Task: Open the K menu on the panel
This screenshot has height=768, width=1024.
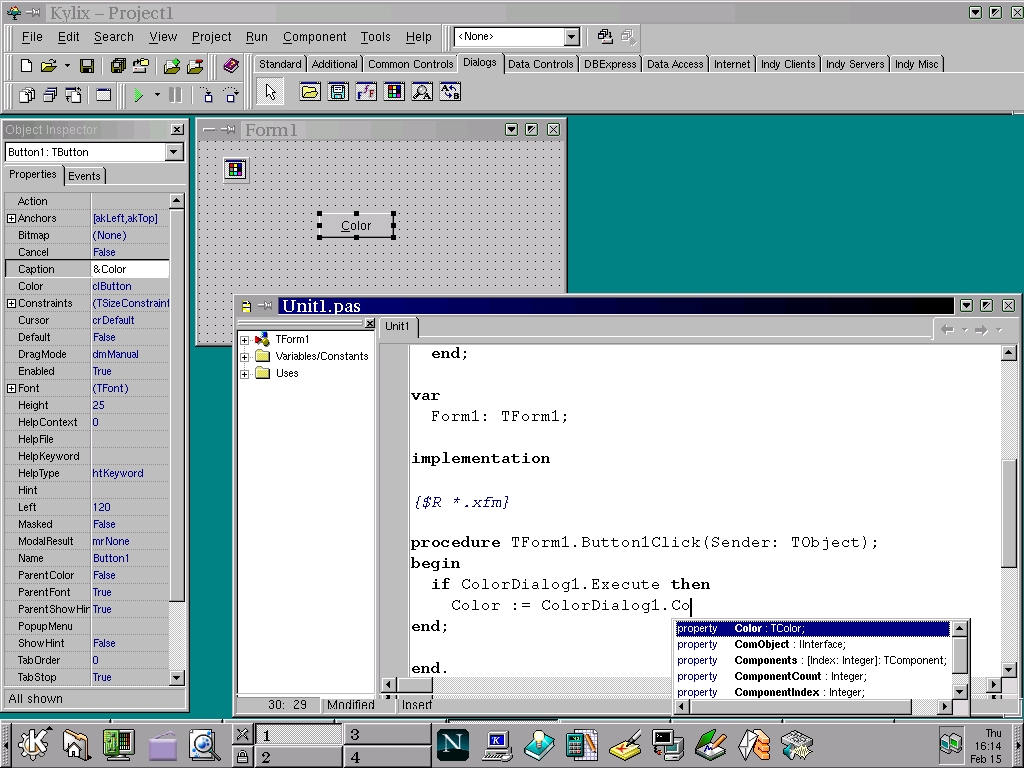Action: [x=33, y=743]
